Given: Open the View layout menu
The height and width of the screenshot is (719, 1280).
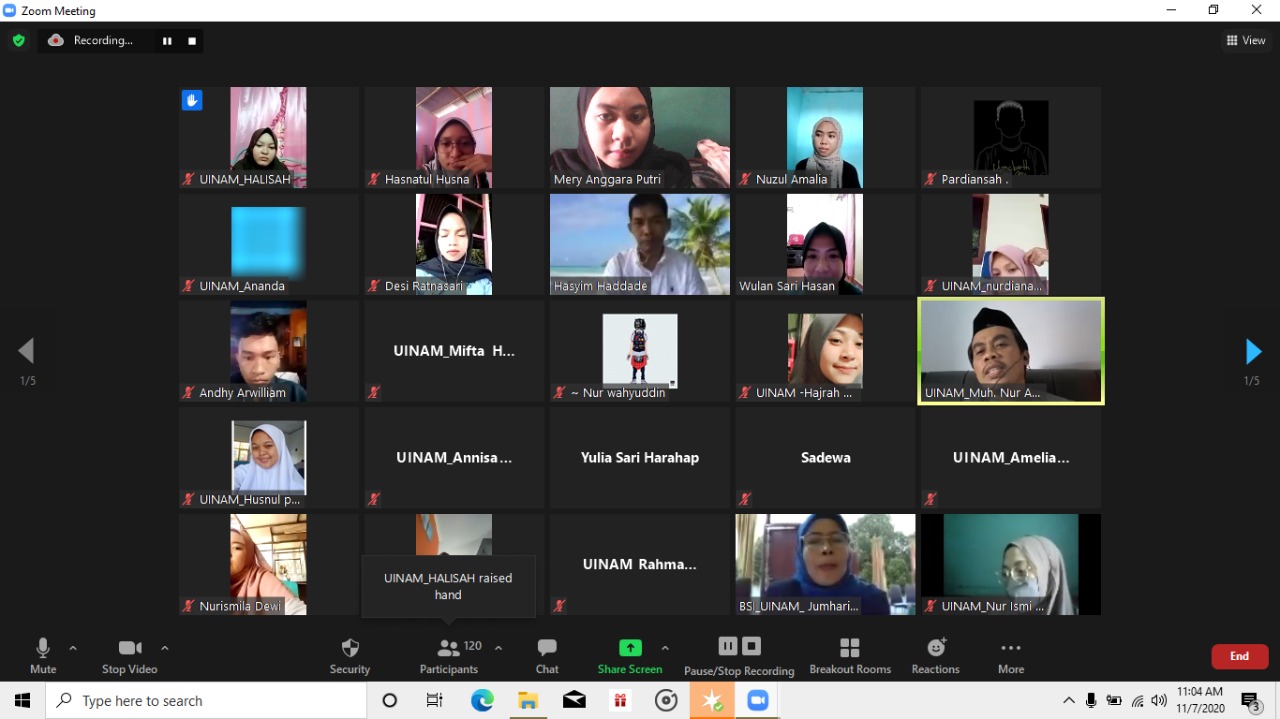Looking at the screenshot, I should click(x=1245, y=40).
